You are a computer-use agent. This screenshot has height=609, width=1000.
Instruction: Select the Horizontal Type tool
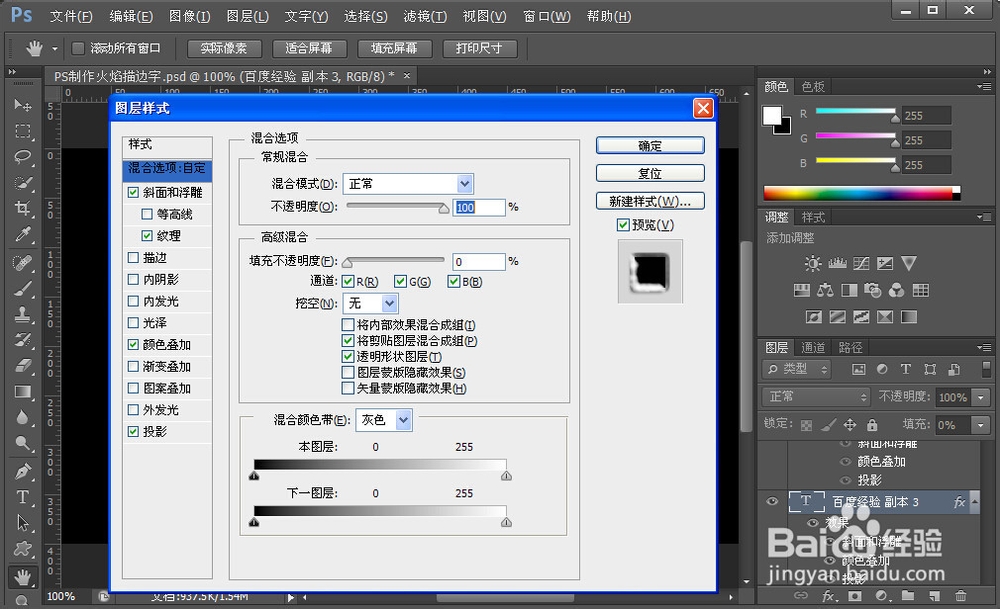point(23,497)
